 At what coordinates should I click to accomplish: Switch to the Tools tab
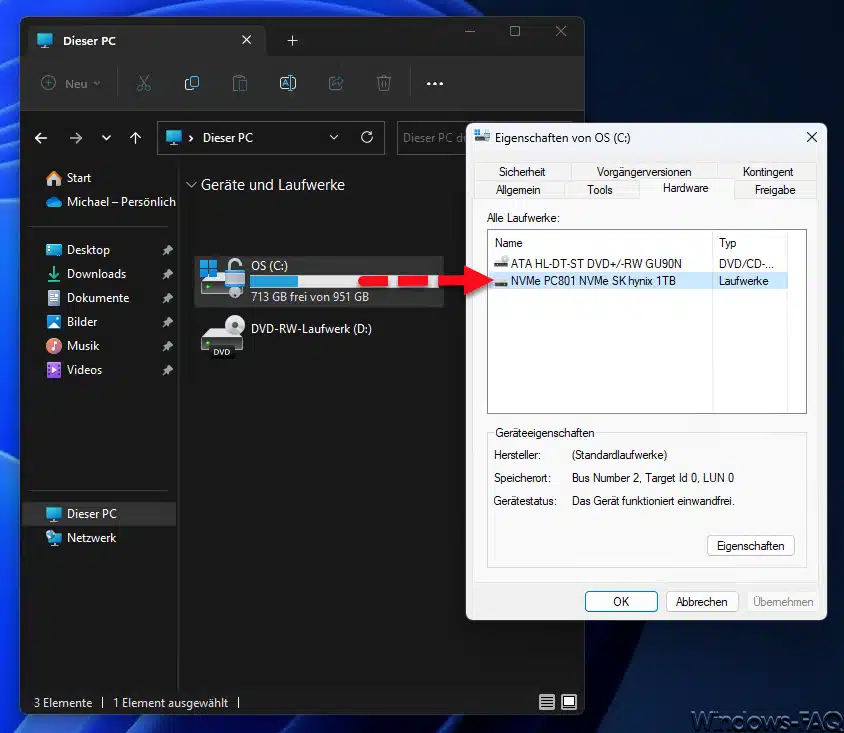pyautogui.click(x=600, y=189)
